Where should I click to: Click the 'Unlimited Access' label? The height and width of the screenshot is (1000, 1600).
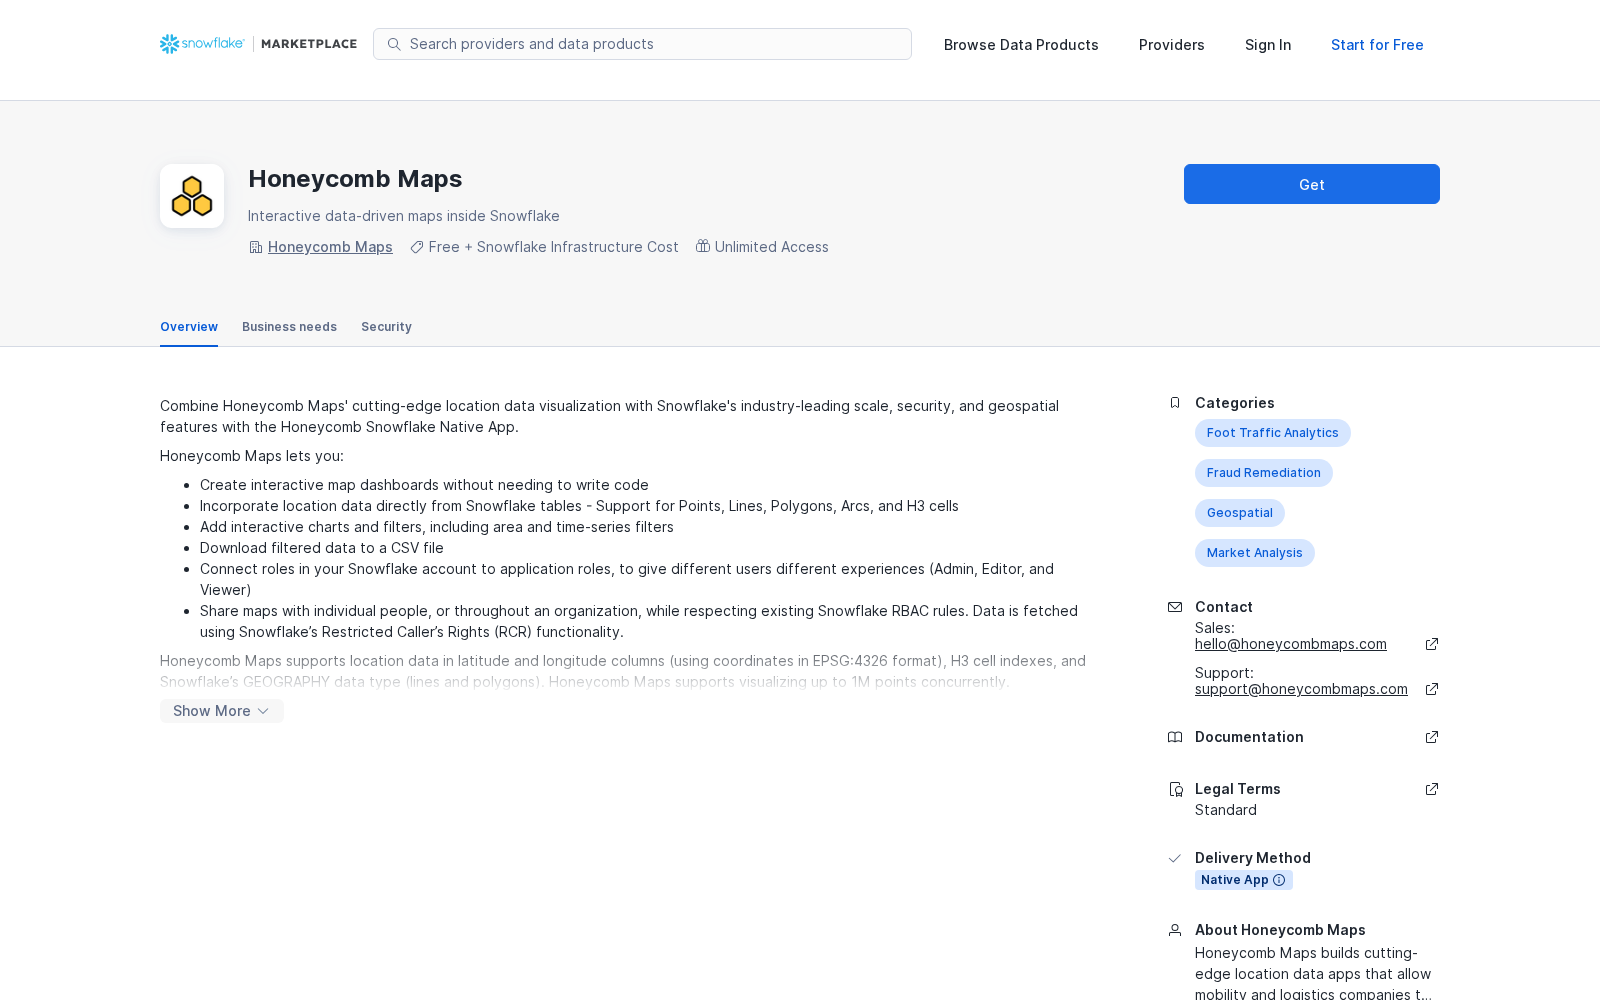click(772, 247)
